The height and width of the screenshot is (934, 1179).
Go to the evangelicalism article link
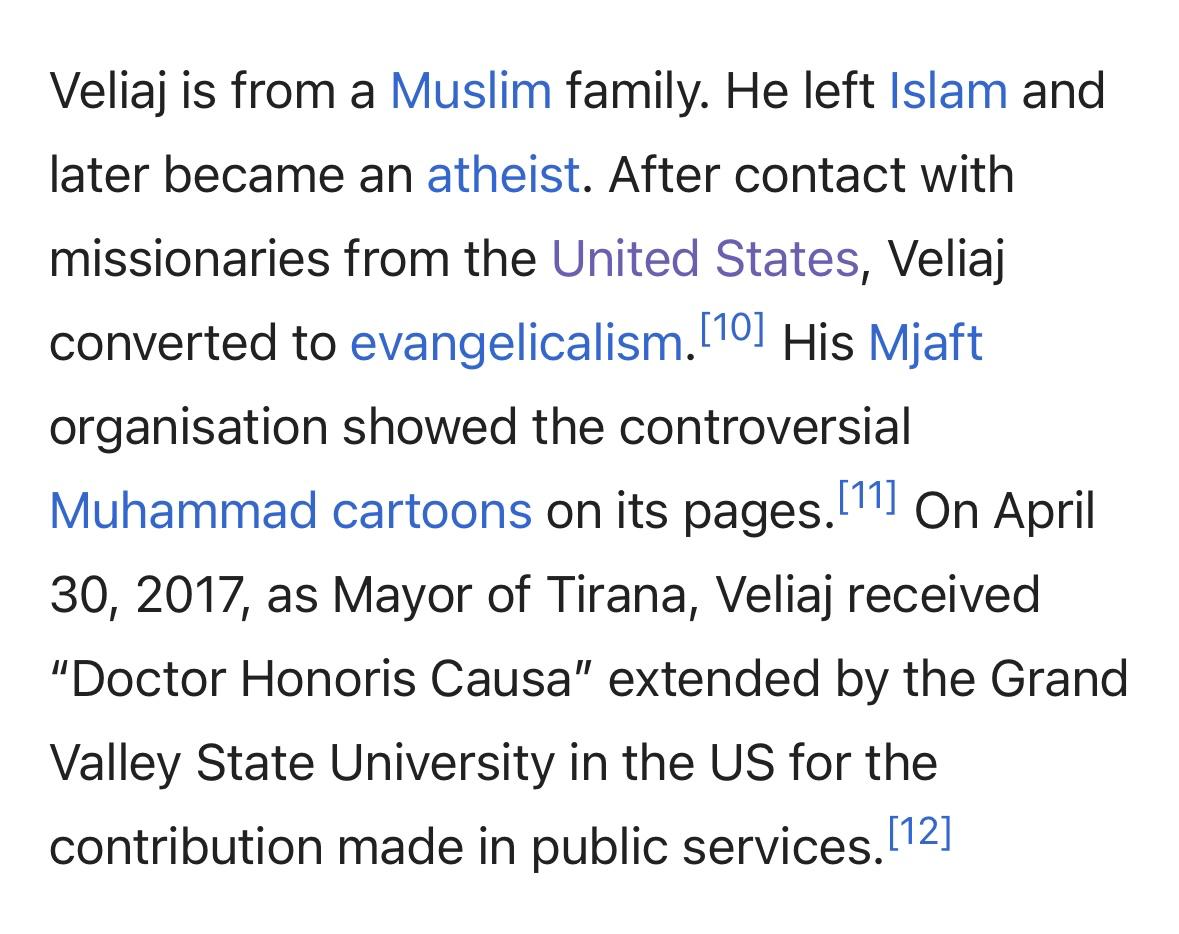516,343
